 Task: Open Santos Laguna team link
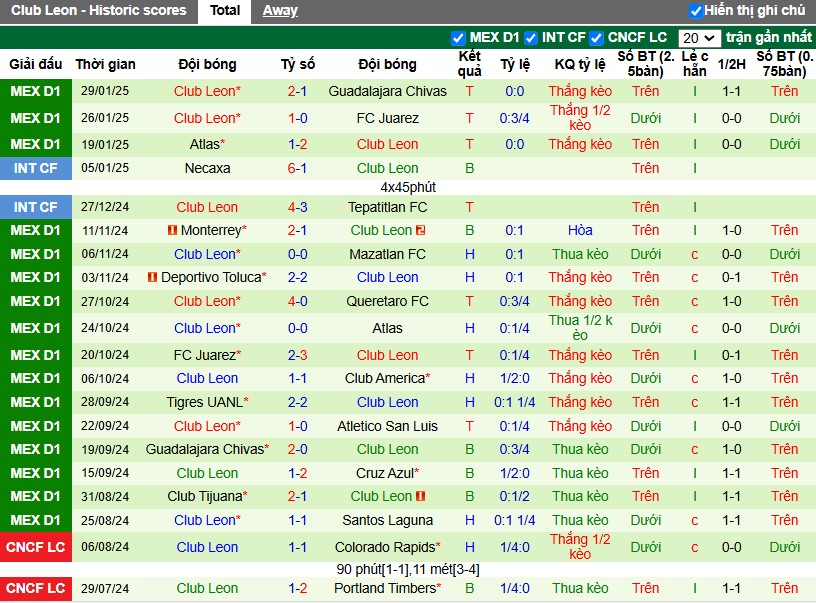(387, 520)
